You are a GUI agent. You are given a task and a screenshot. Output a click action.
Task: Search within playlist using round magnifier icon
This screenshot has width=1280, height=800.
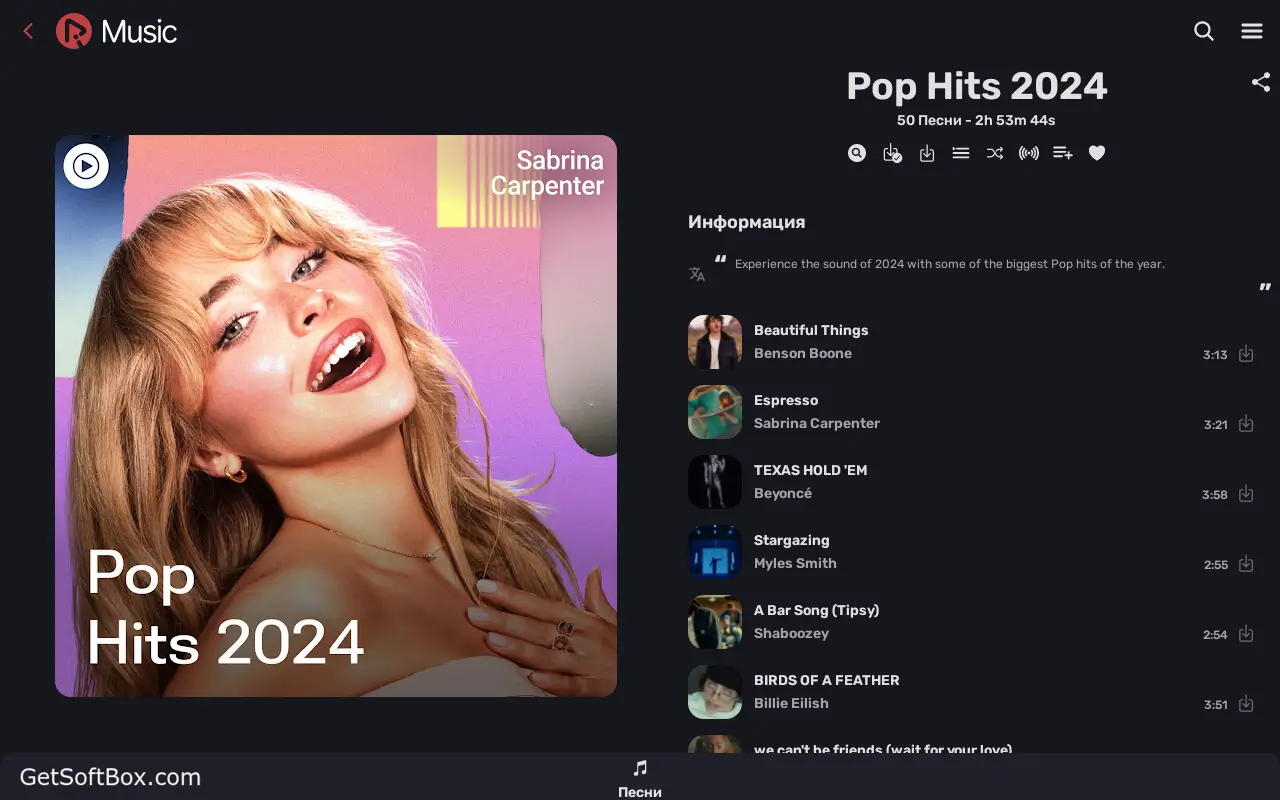click(857, 153)
